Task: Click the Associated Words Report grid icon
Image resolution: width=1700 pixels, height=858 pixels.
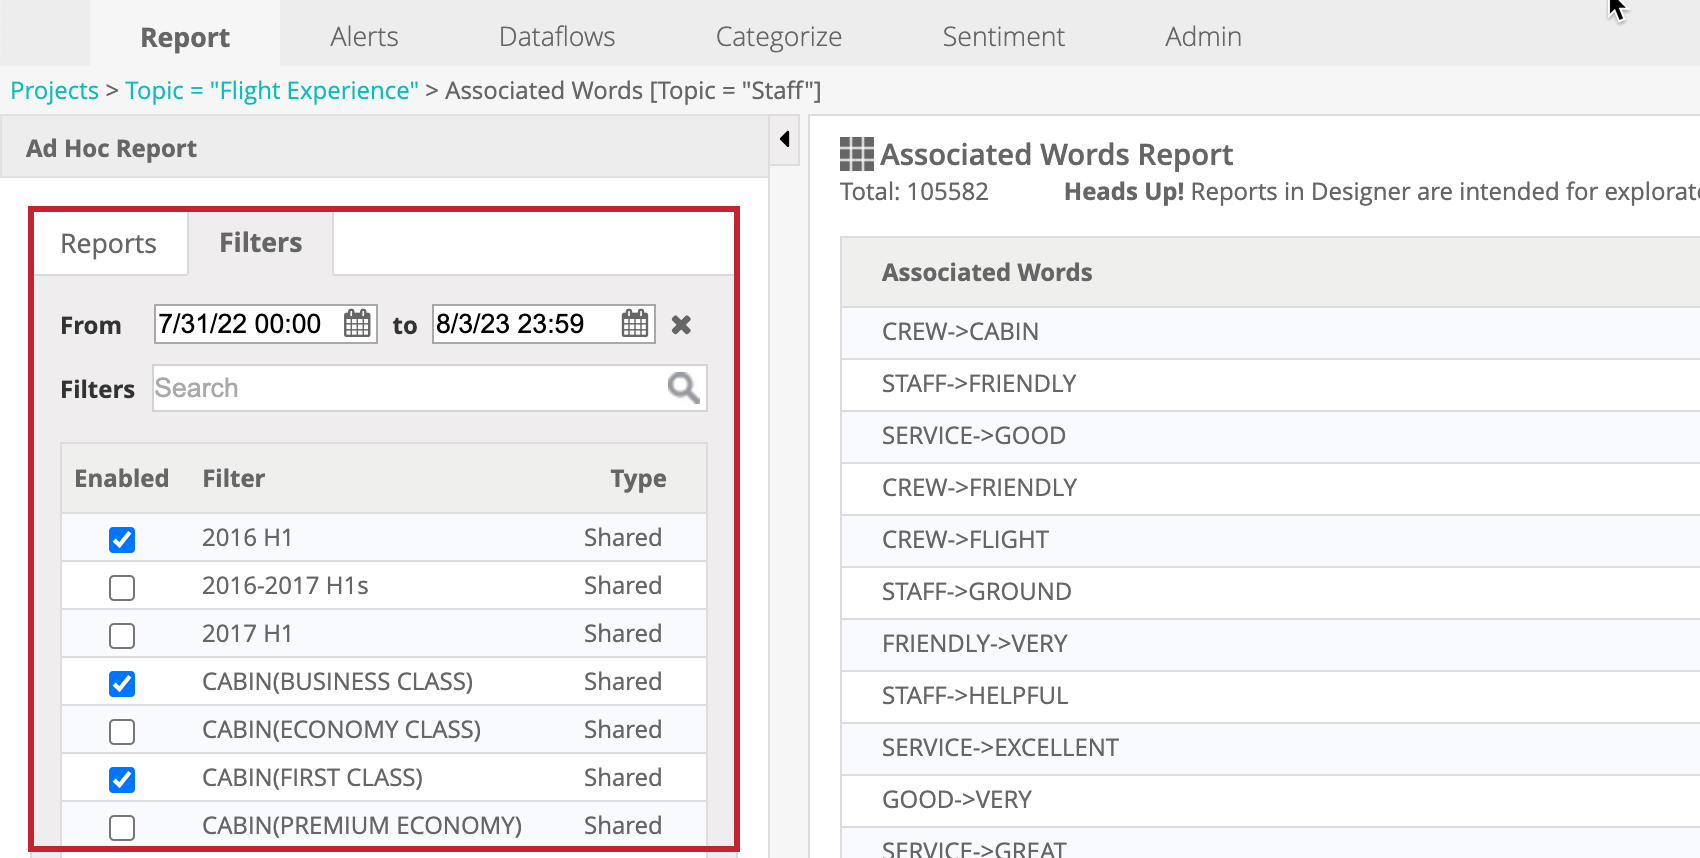Action: [856, 155]
